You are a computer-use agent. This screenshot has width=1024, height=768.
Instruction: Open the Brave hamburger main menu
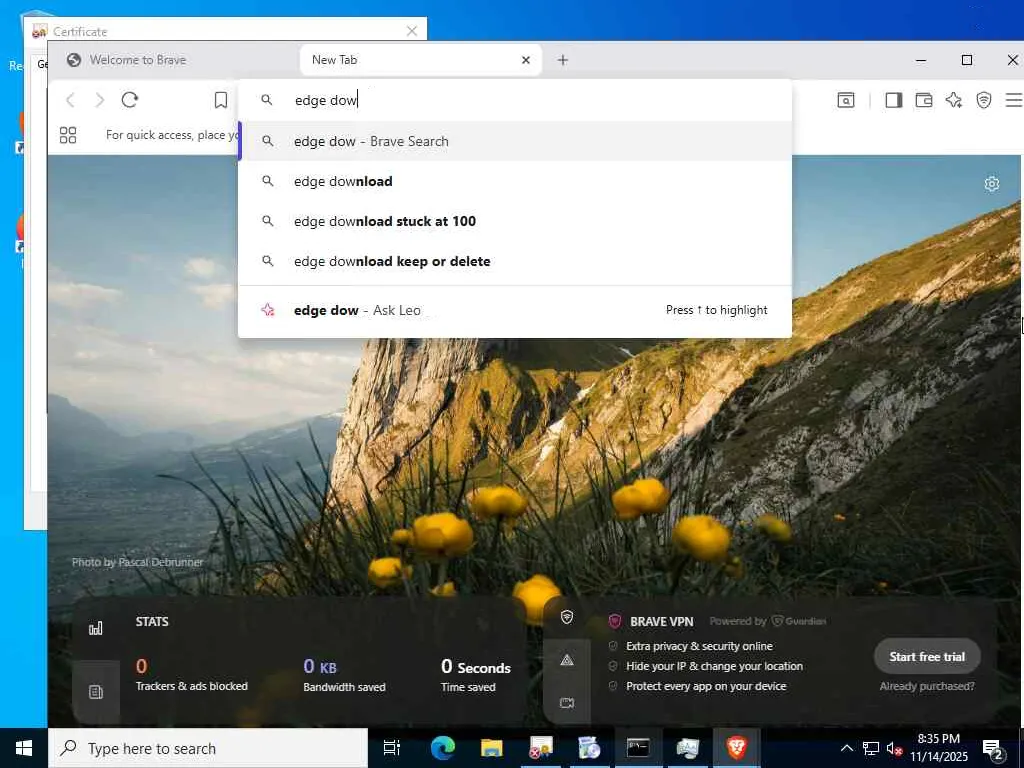click(1014, 100)
